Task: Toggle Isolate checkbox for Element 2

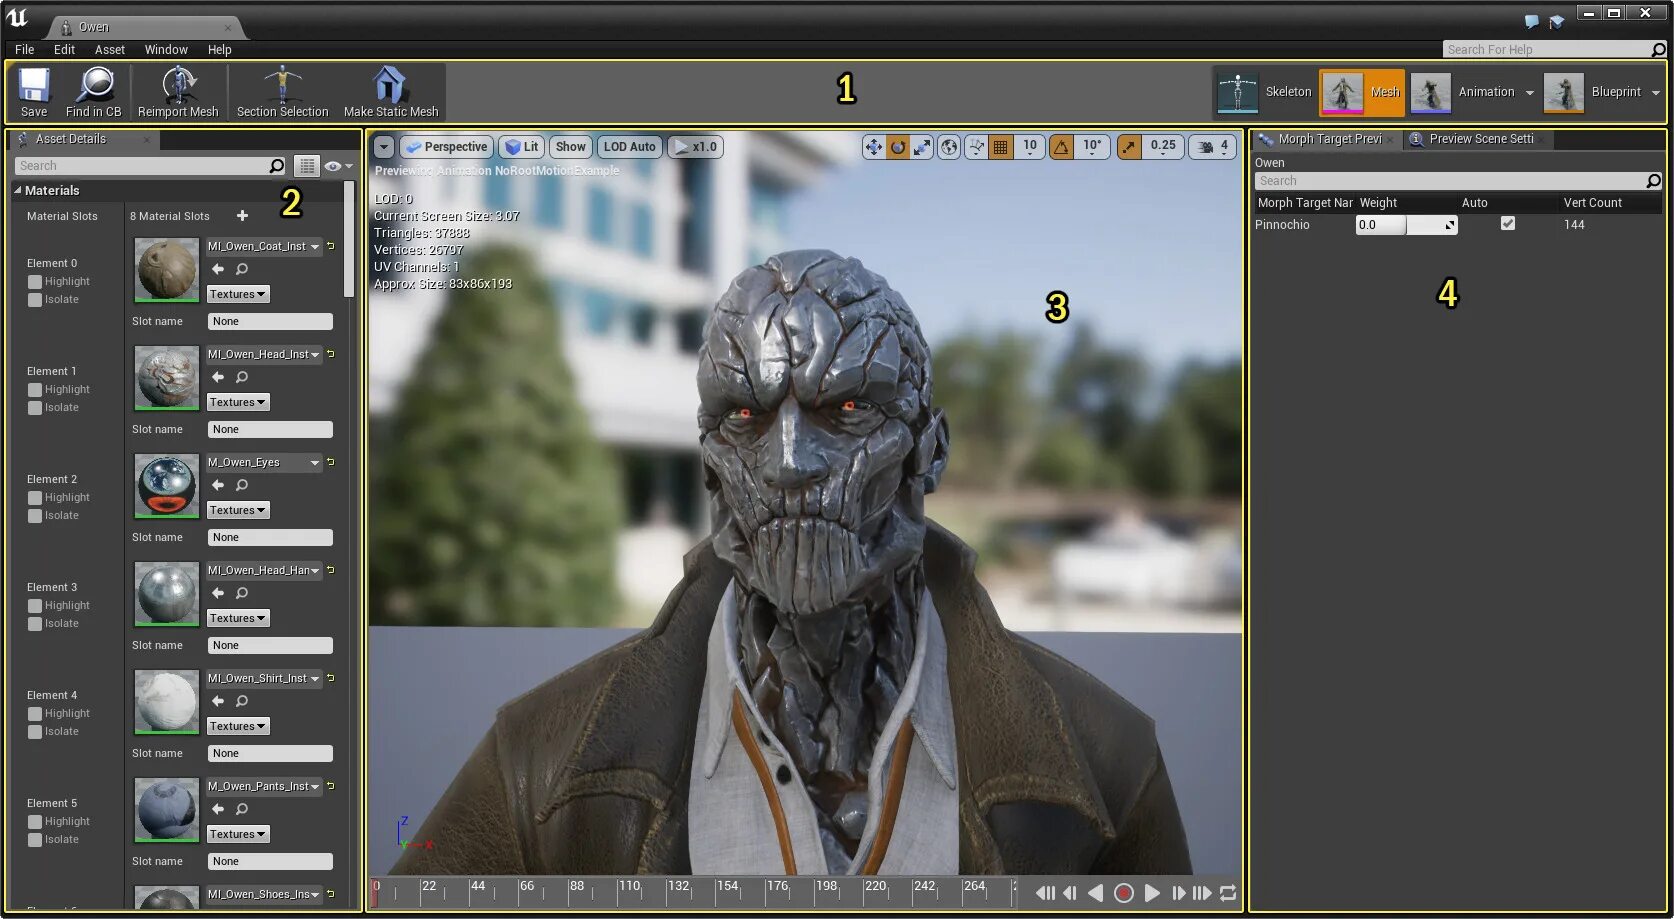Action: point(35,516)
